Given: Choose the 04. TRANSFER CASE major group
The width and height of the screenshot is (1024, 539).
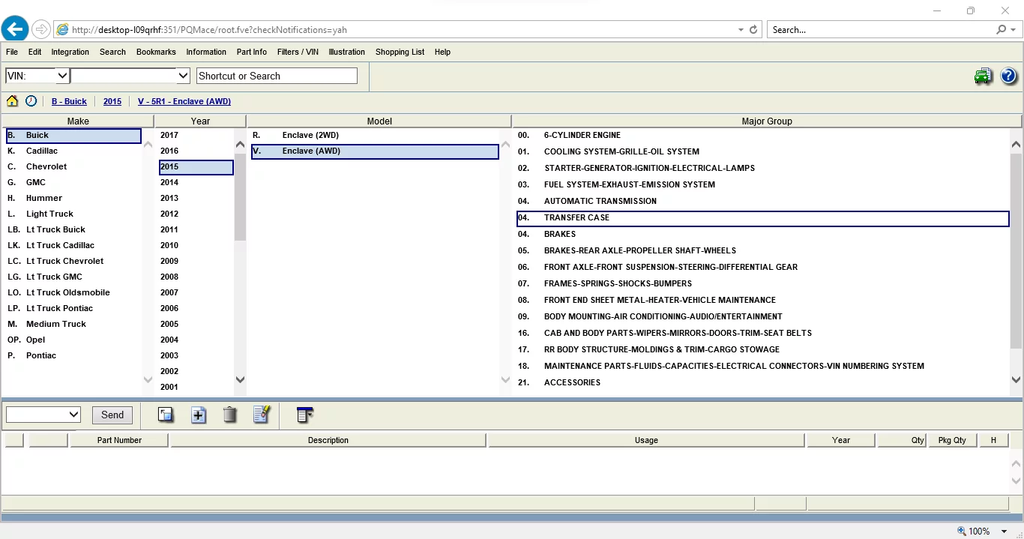Looking at the screenshot, I should coord(576,218).
